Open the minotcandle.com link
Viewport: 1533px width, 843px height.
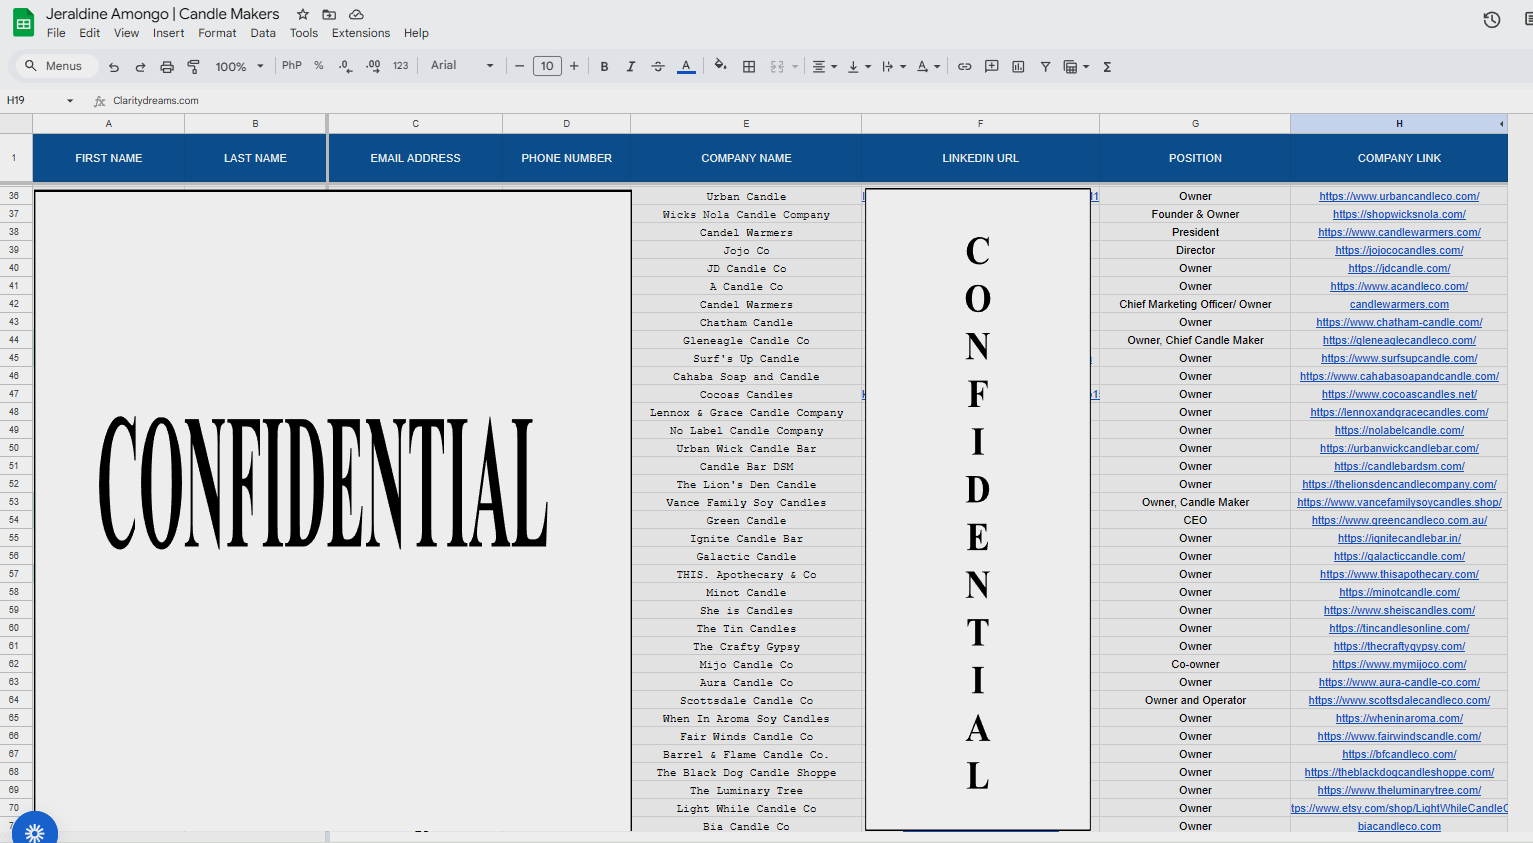click(1399, 593)
